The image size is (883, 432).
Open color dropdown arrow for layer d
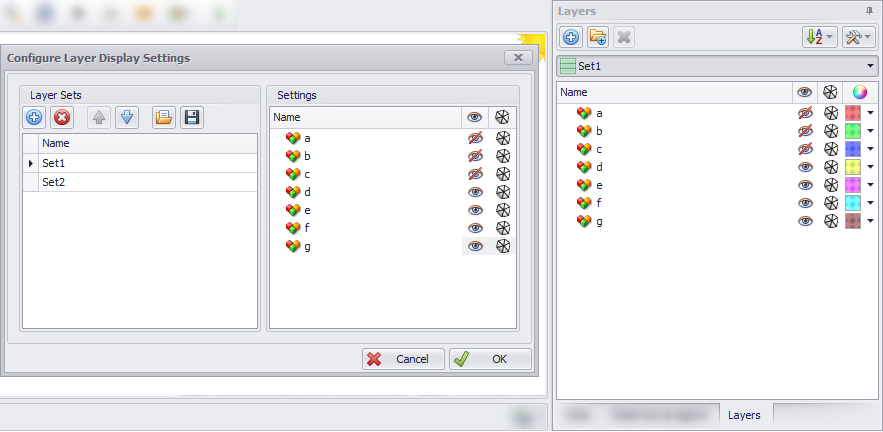coord(871,167)
